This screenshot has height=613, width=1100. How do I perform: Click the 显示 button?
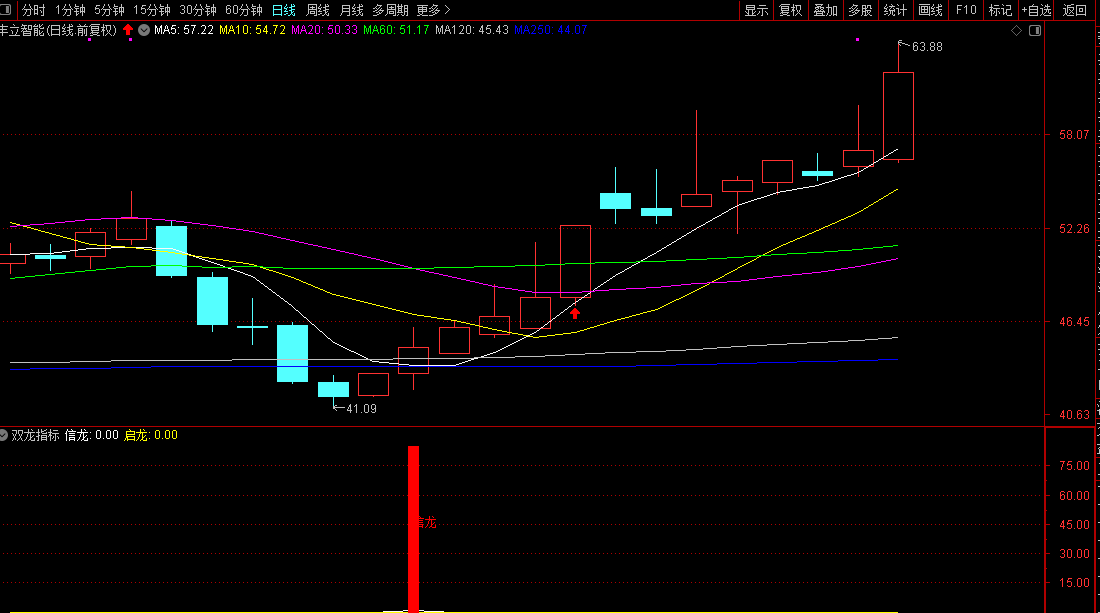pyautogui.click(x=756, y=10)
